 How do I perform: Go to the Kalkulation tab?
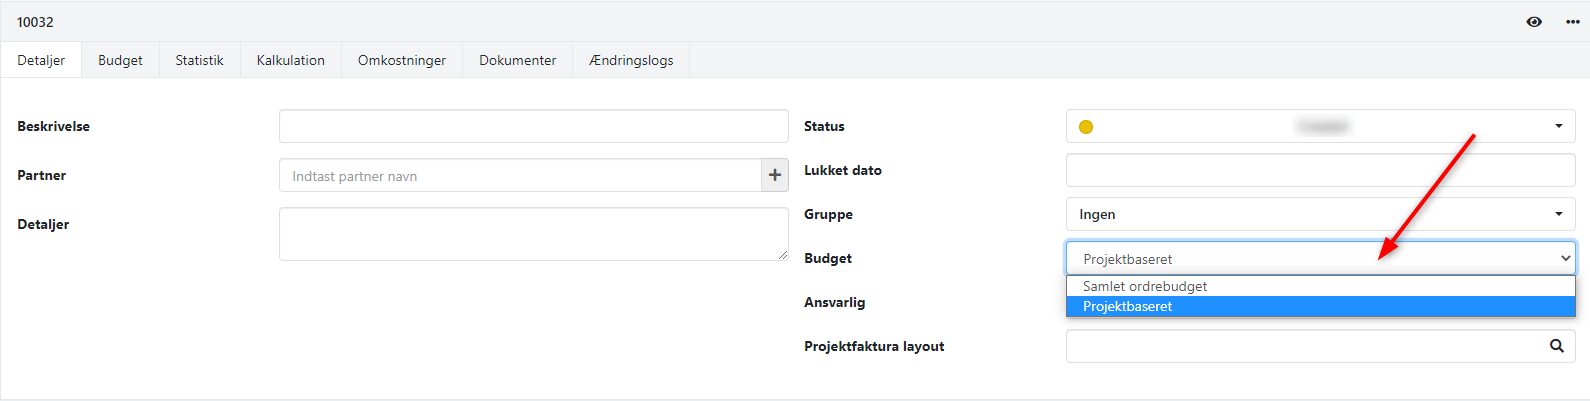tap(290, 60)
